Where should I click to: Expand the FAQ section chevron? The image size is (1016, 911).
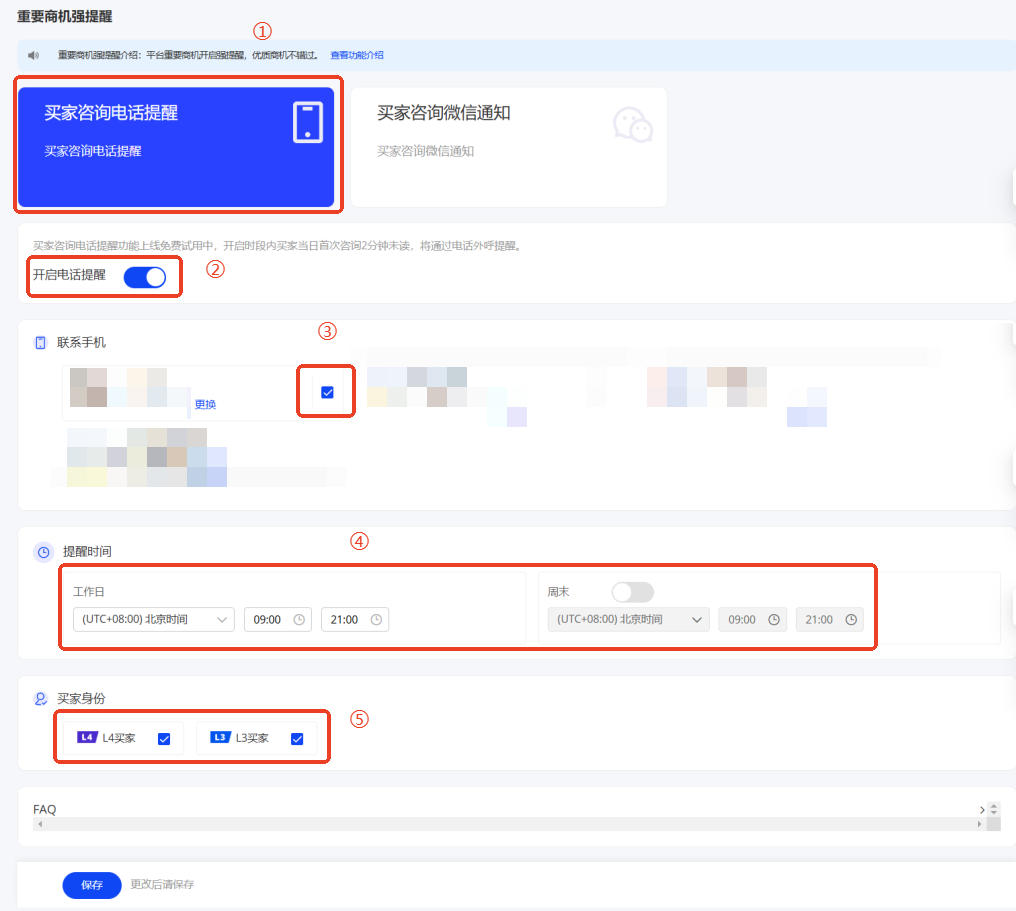[982, 808]
